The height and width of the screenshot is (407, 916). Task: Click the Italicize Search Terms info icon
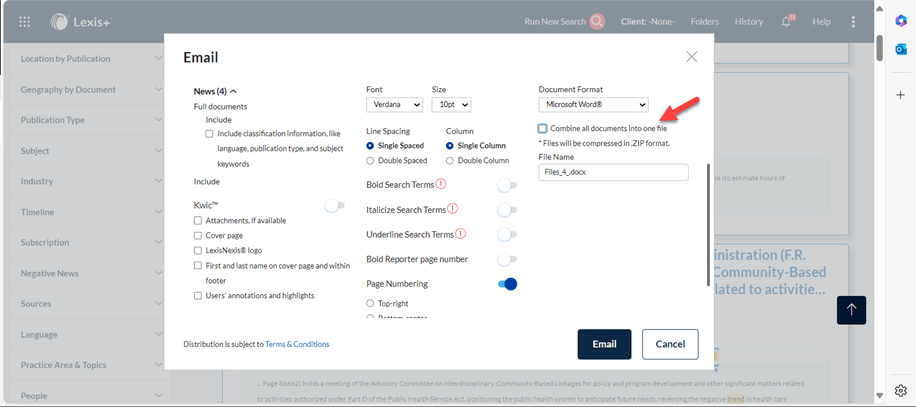click(453, 208)
